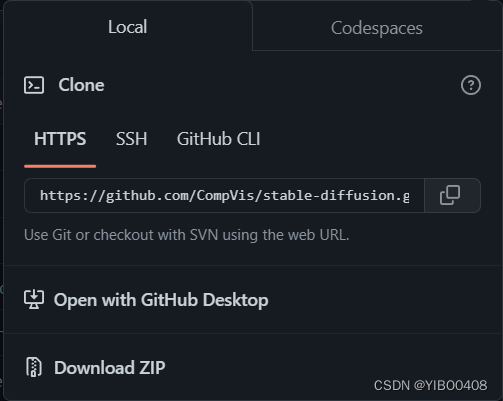Screen dimensions: 503x401
Task: Copy the clone URL to clipboard
Action: (x=450, y=195)
